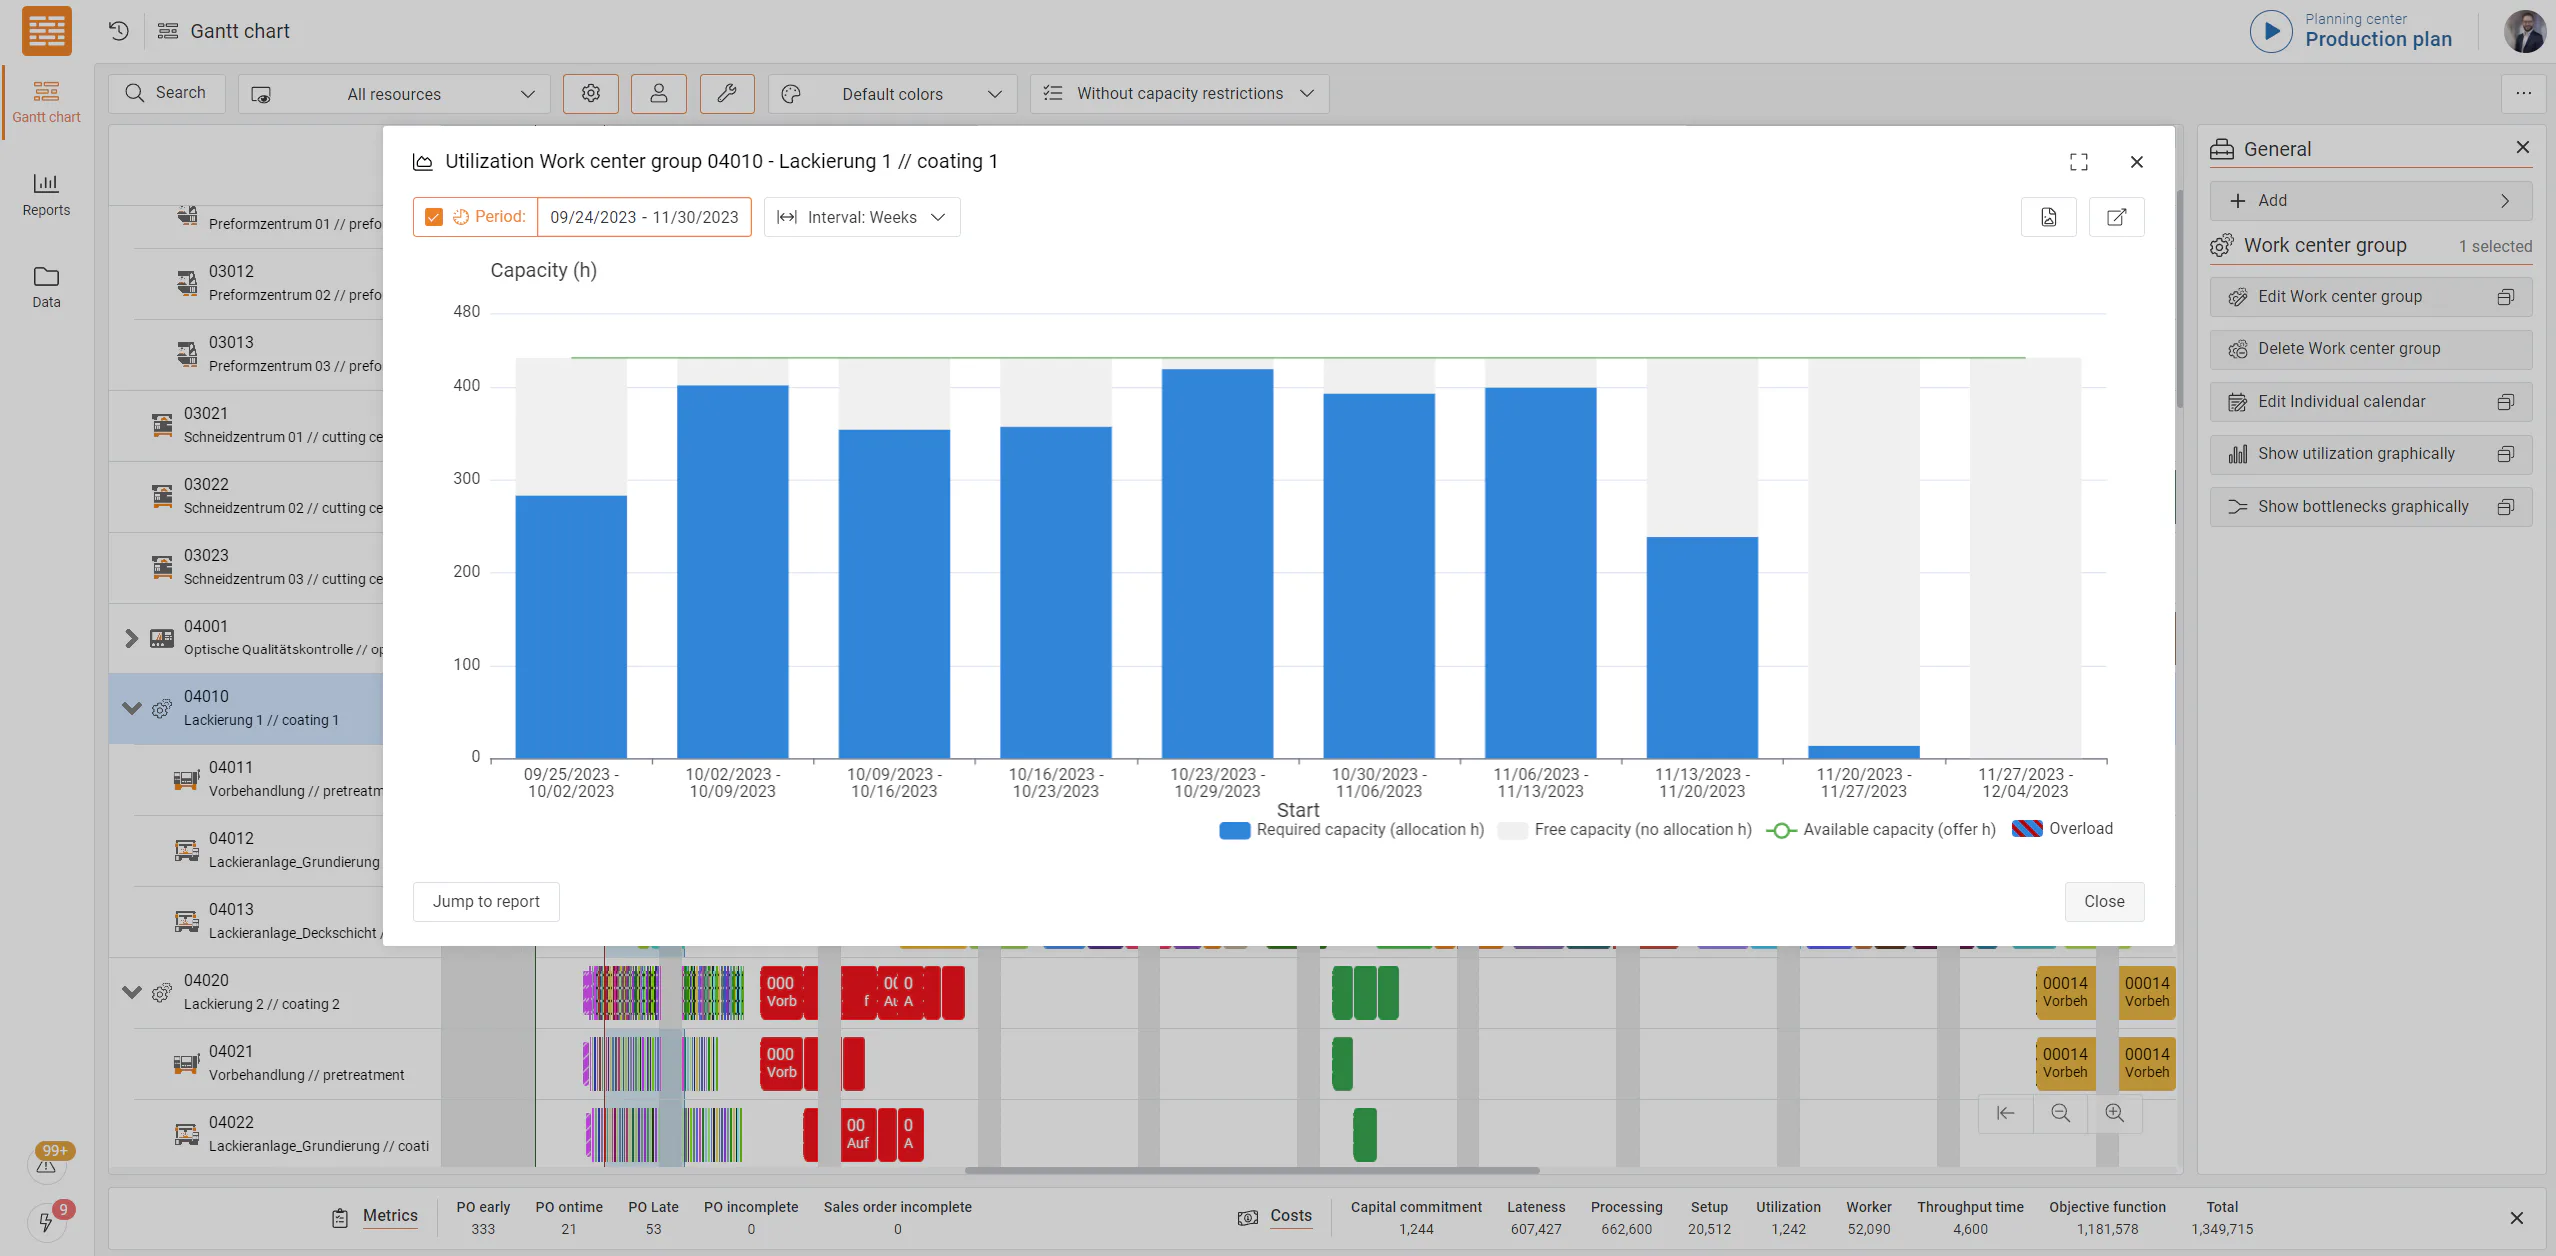This screenshot has width=2556, height=1256.
Task: Open the Default colors dropdown
Action: pos(893,93)
